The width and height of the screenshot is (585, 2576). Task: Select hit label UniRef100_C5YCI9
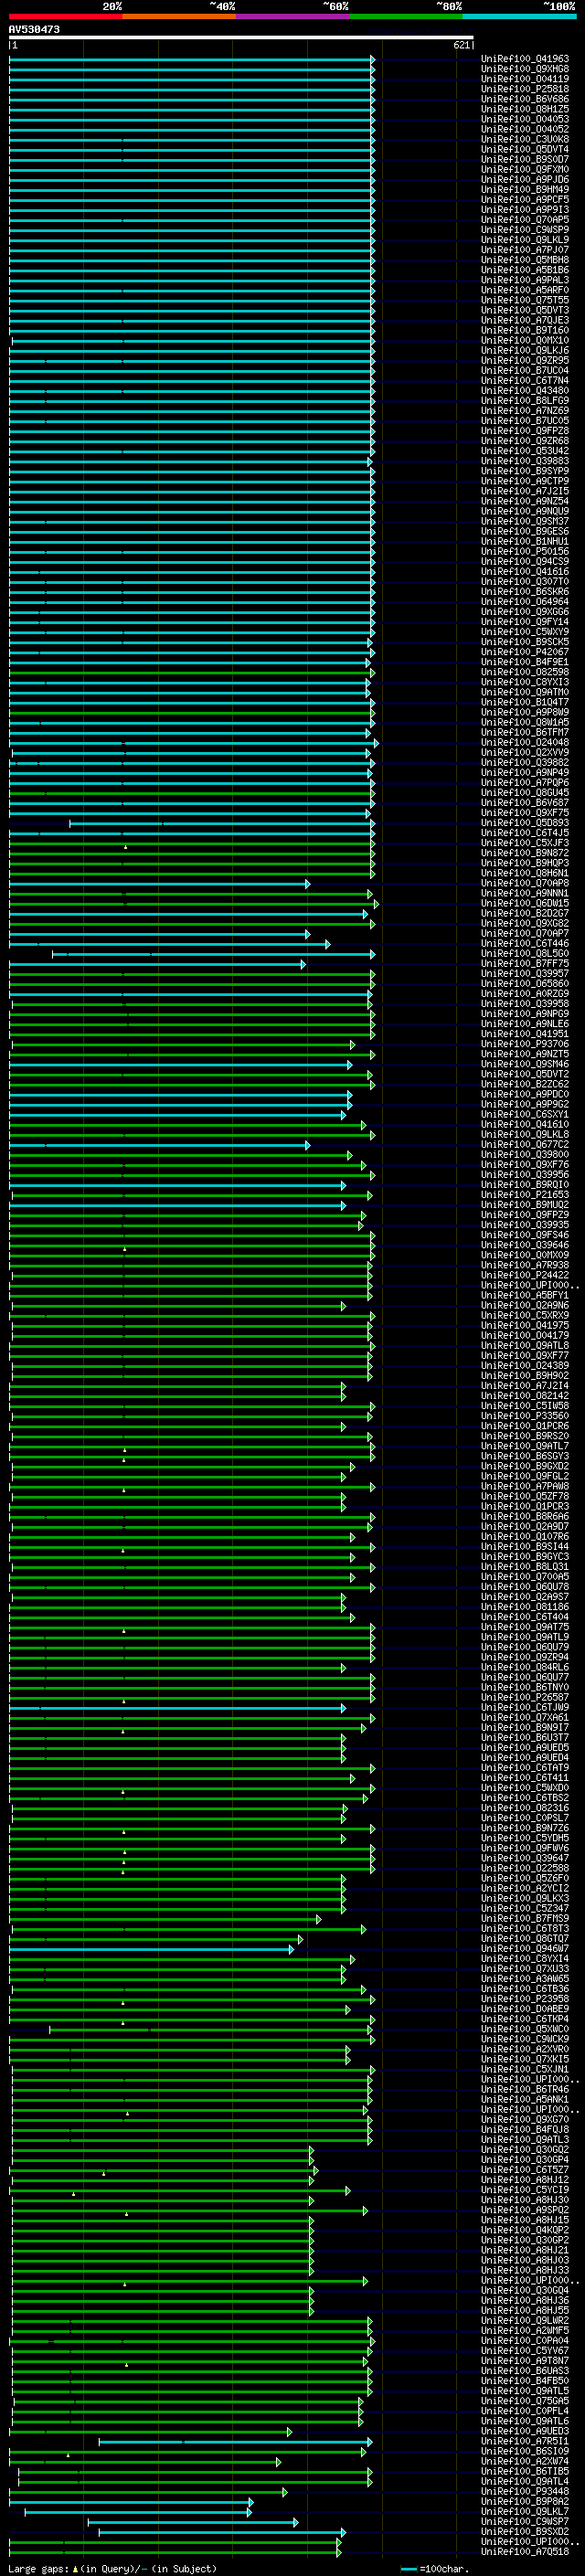click(525, 2190)
